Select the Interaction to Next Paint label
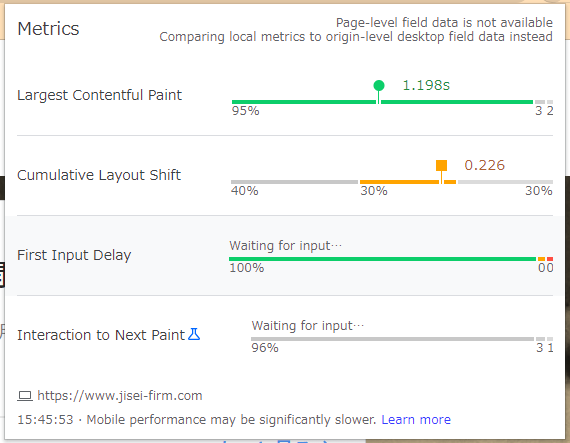 pos(101,335)
